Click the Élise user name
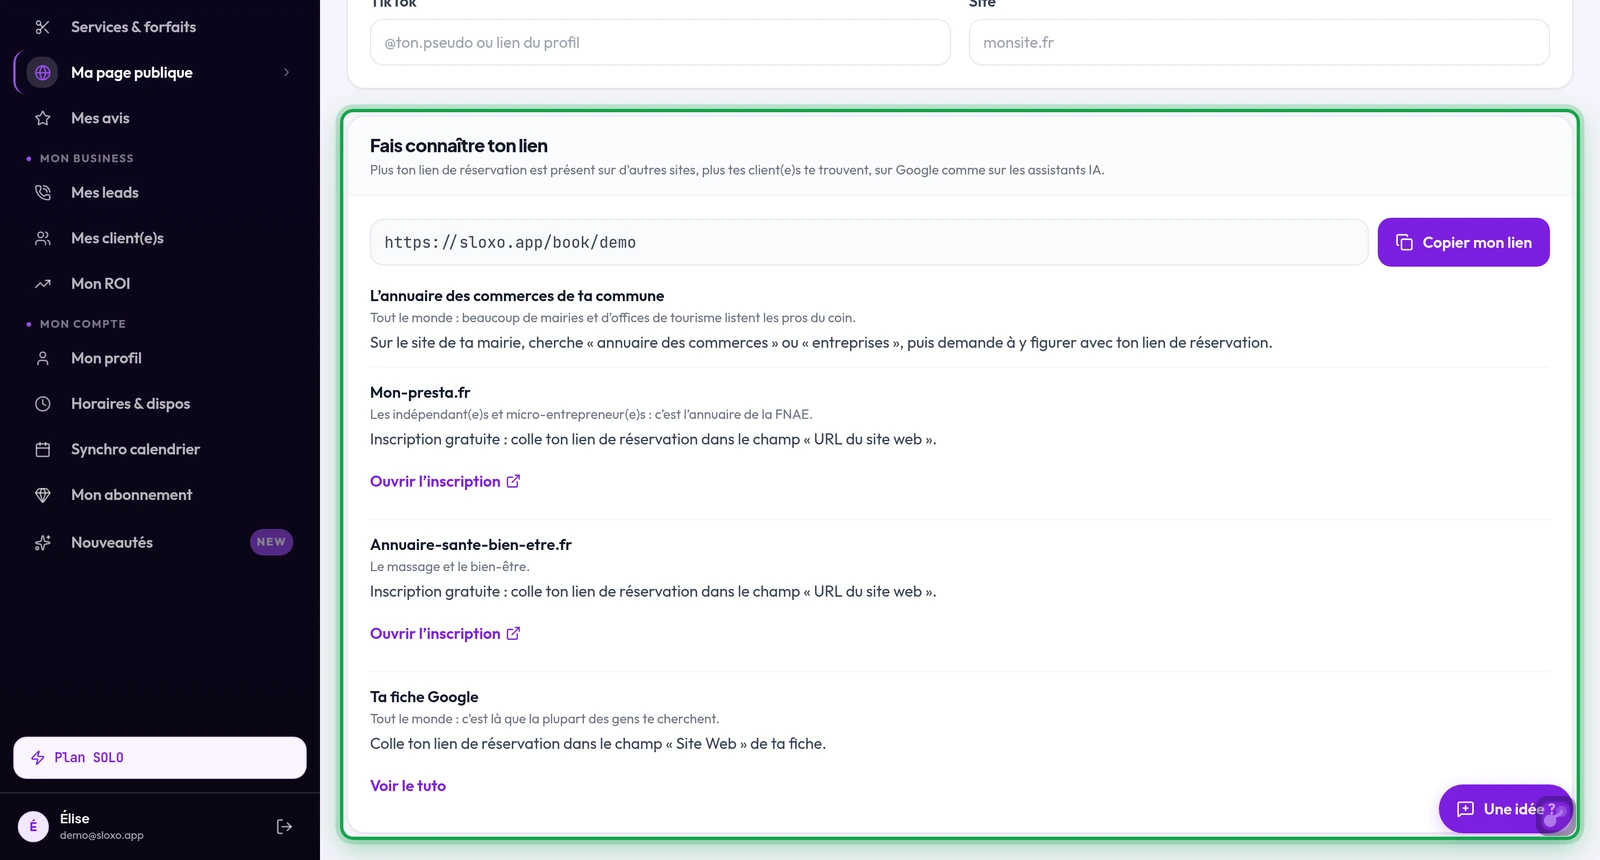This screenshot has width=1600, height=860. click(75, 818)
